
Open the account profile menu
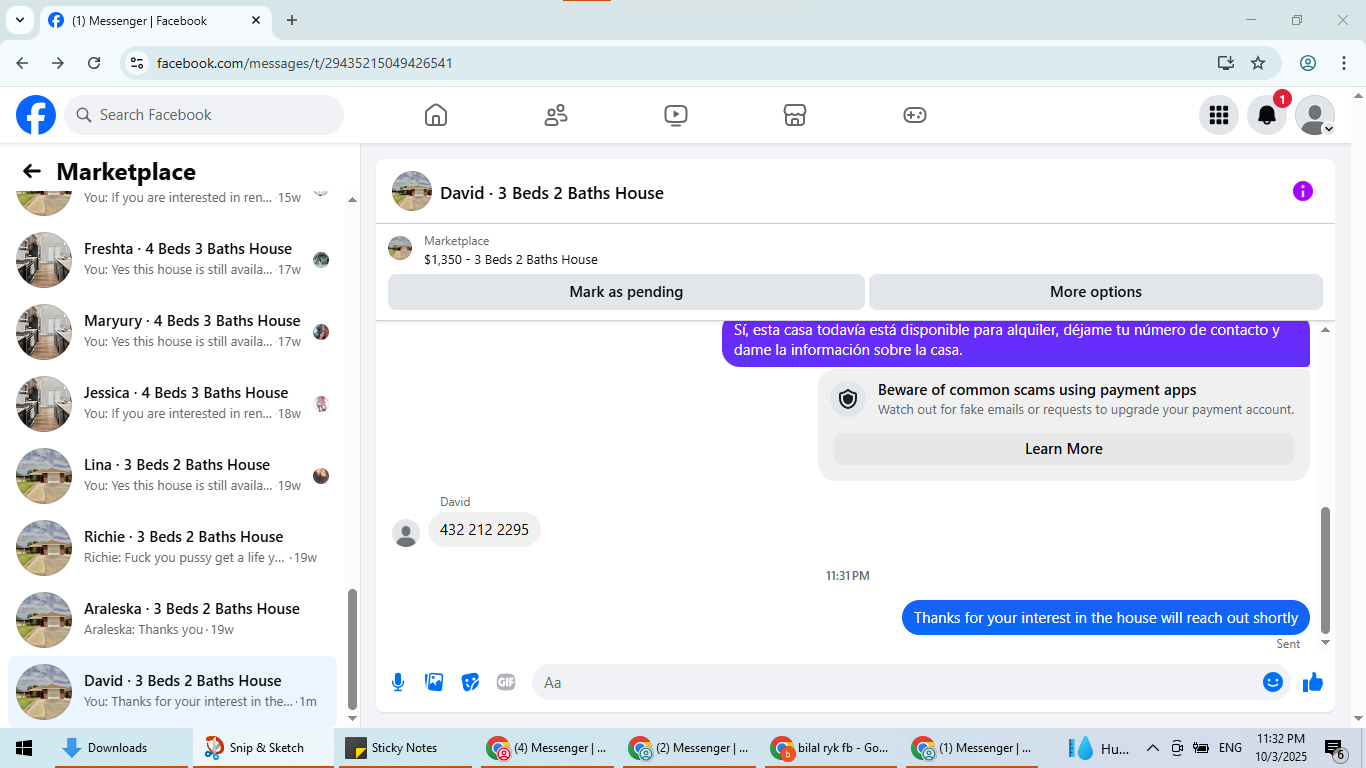click(x=1315, y=115)
